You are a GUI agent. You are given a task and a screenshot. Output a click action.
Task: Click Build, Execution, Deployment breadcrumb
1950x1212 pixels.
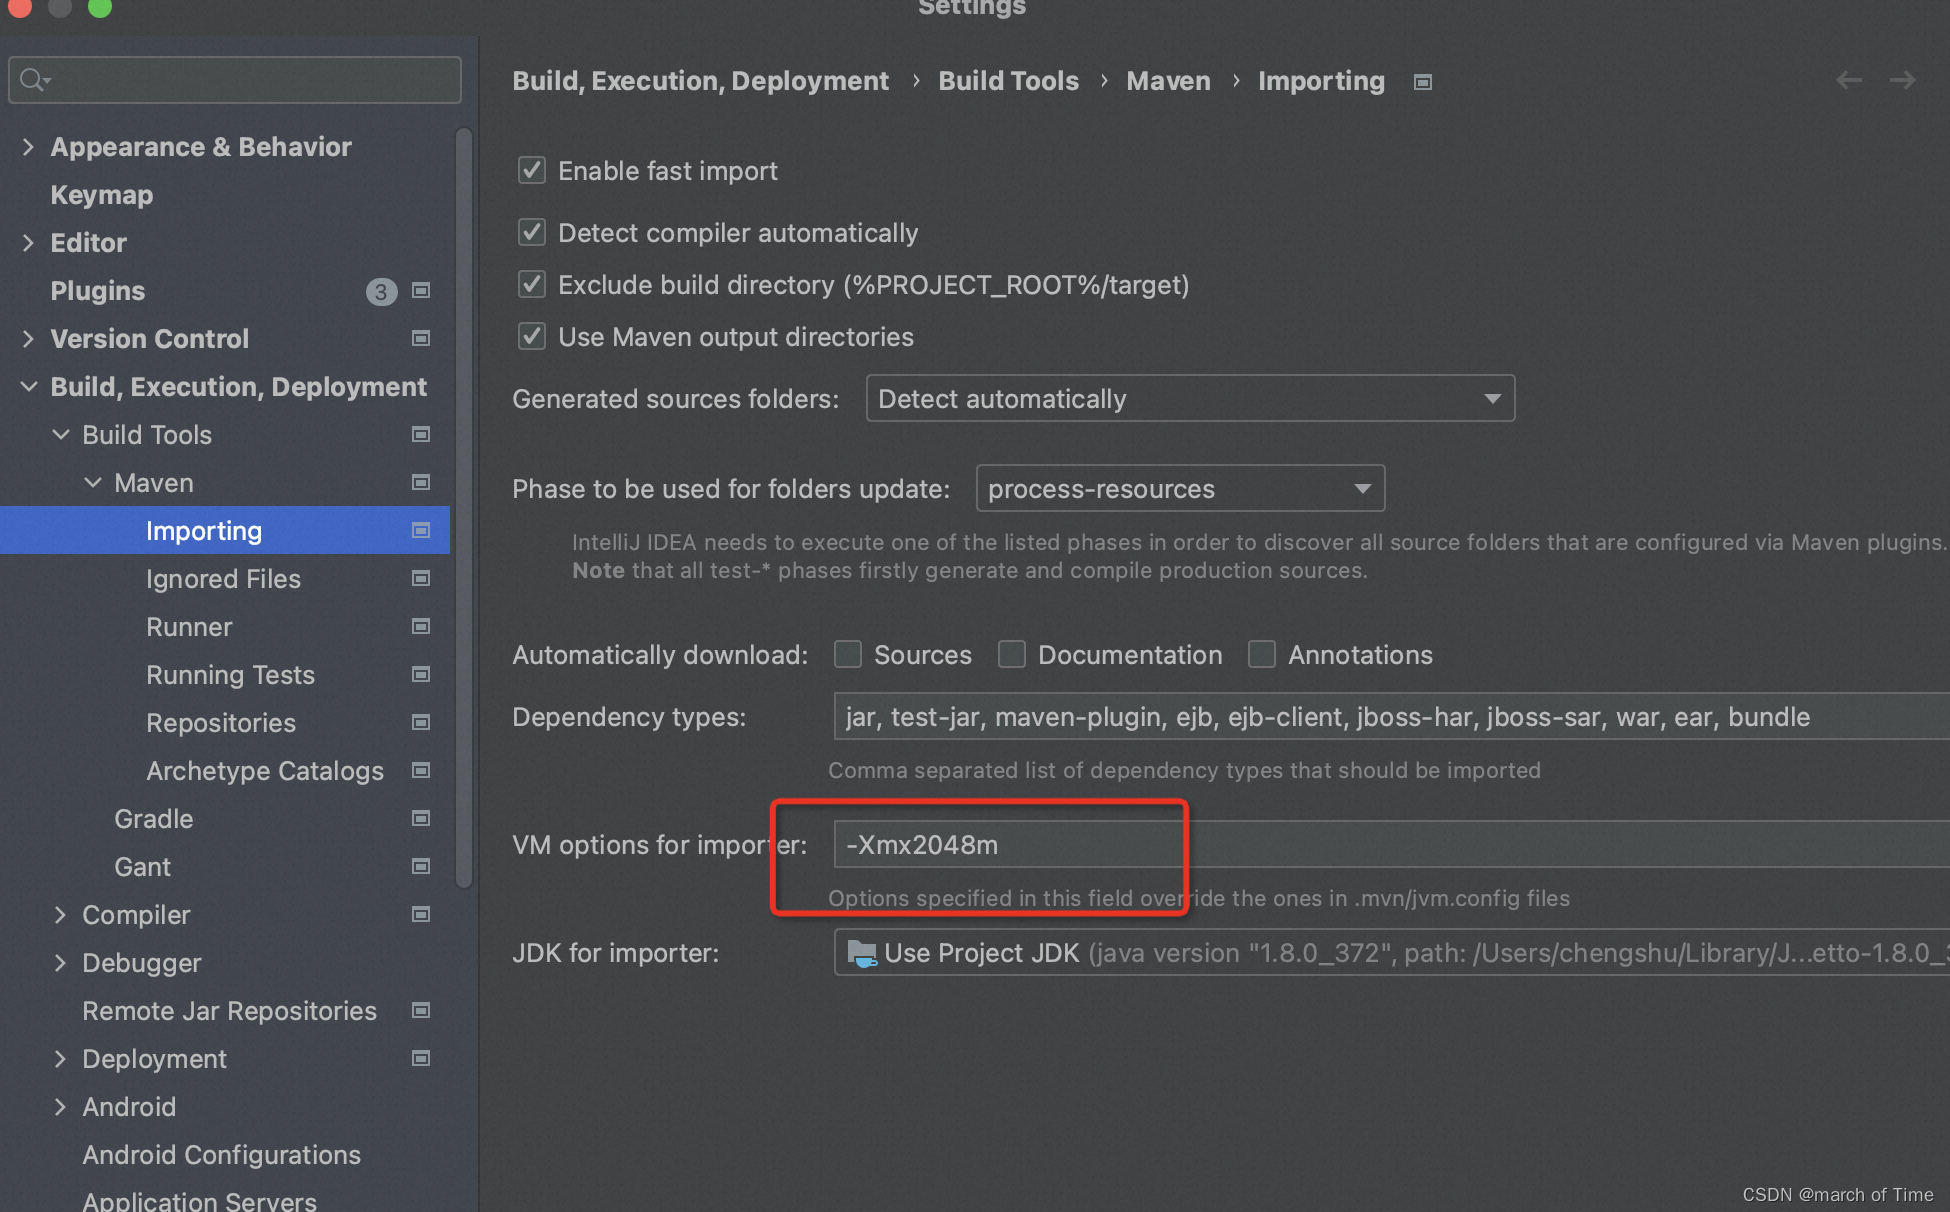coord(700,81)
